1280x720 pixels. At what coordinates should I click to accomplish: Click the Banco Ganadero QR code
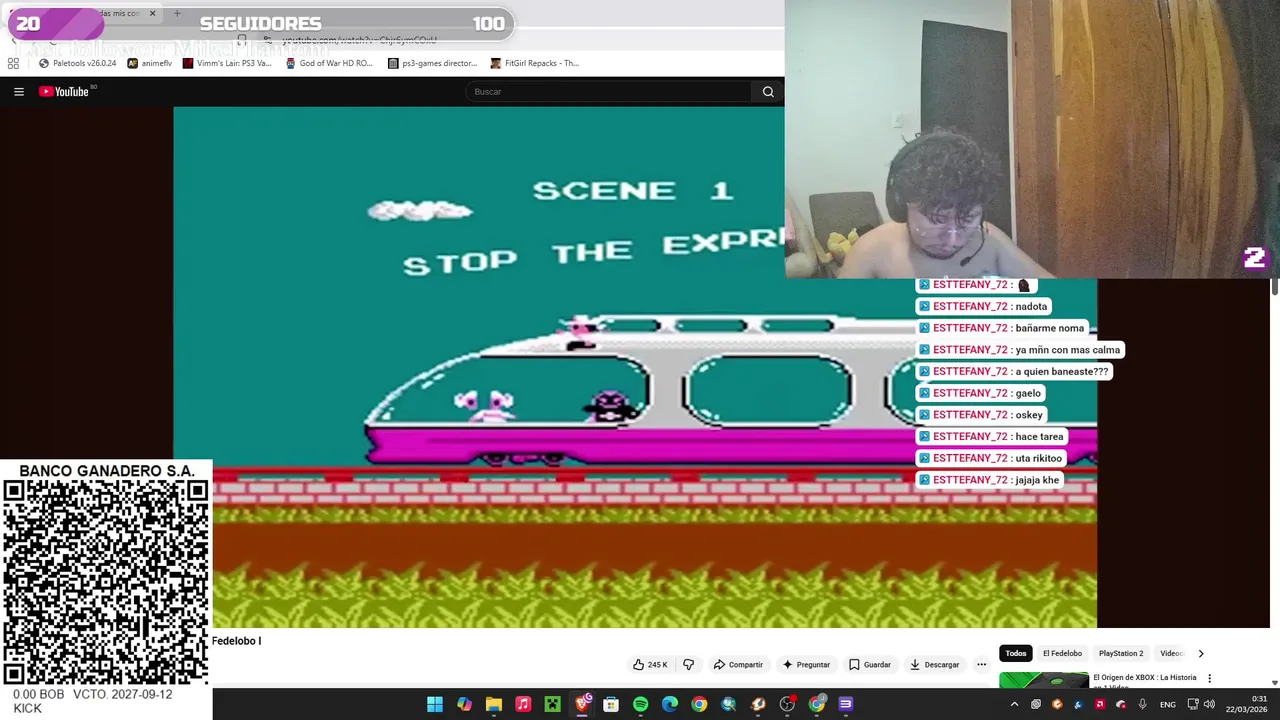point(105,584)
